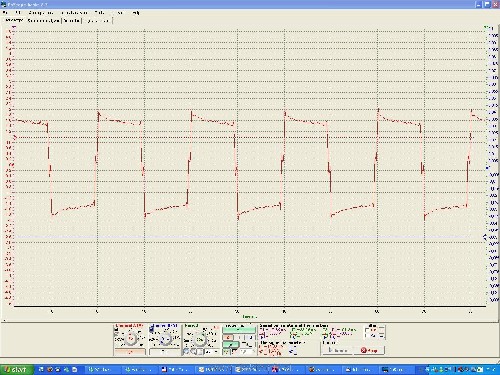Click second quick launch icon on taskbar
500x375 pixels.
click(50, 369)
